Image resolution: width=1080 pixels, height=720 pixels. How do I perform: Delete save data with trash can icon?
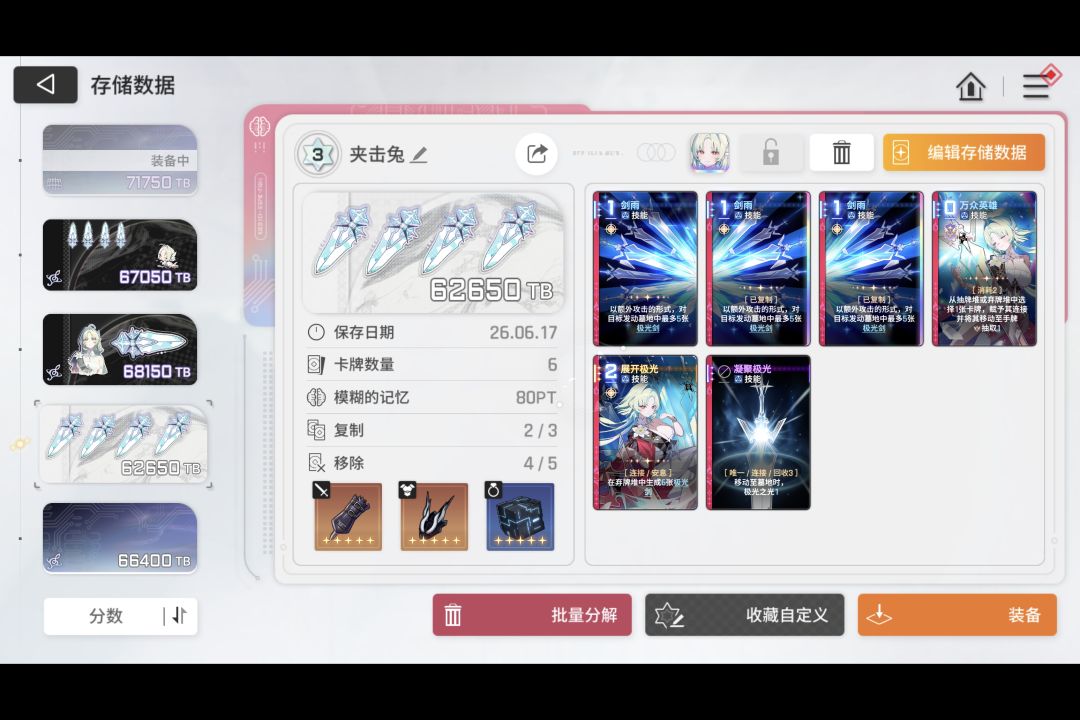point(842,152)
